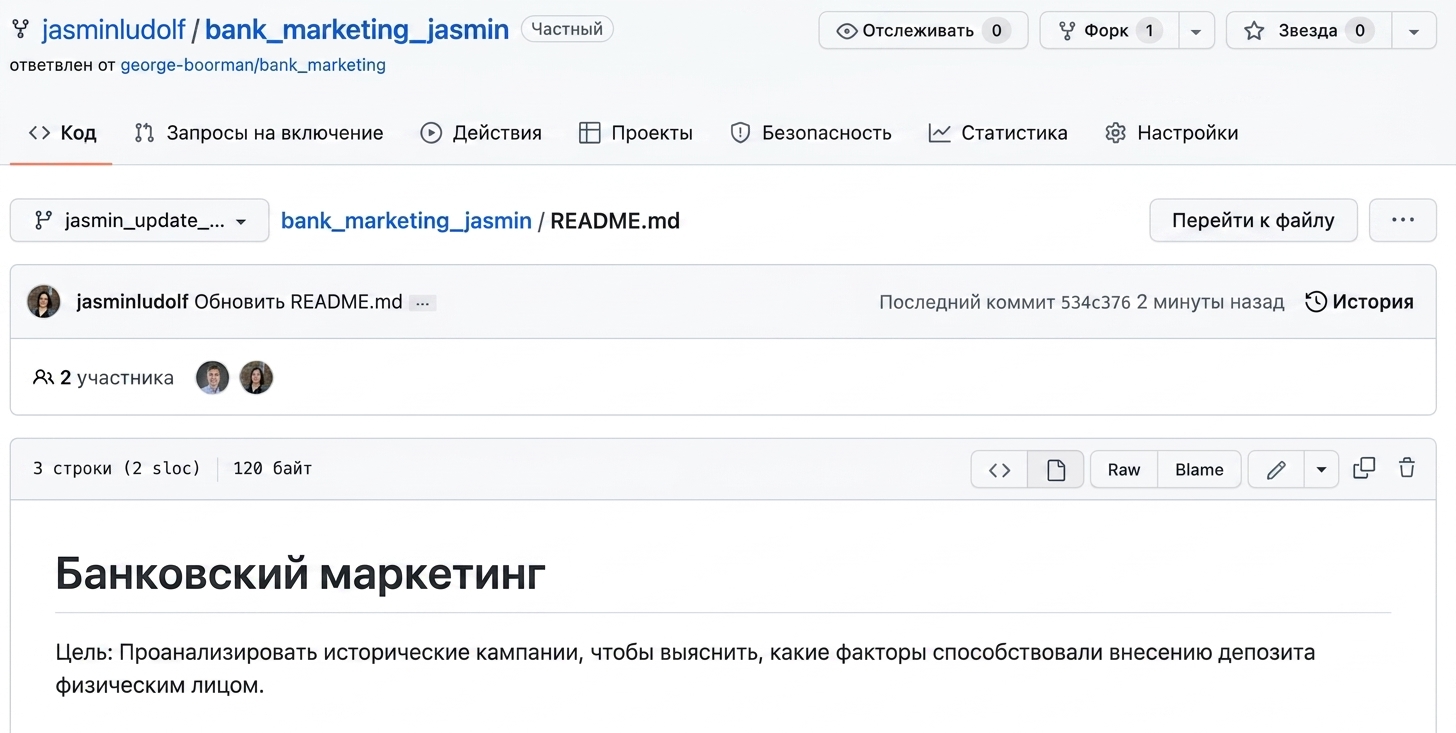Click the Raw button
1456x733 pixels.
coord(1124,470)
